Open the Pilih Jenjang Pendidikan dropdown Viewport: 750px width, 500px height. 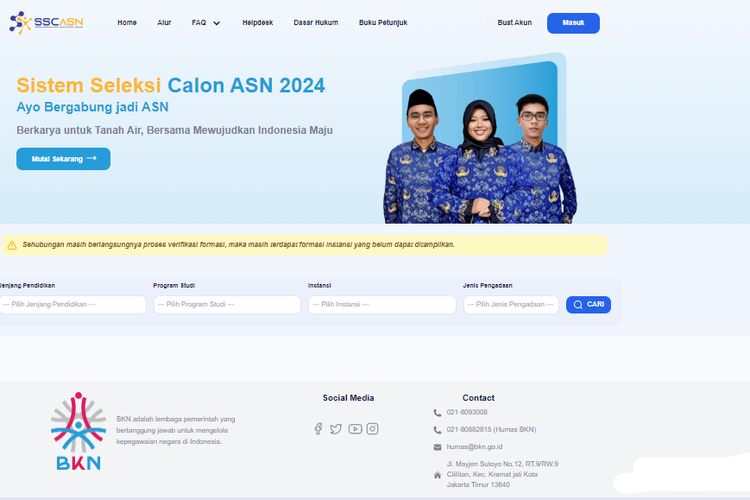coord(72,304)
